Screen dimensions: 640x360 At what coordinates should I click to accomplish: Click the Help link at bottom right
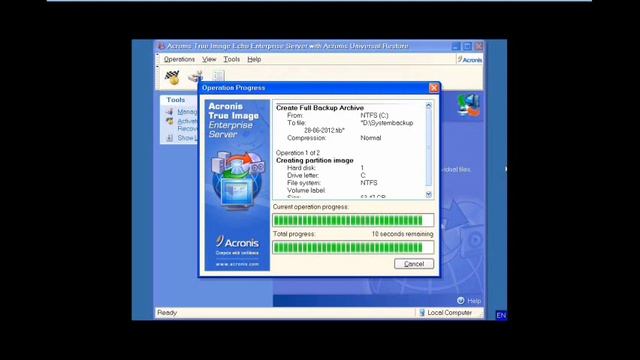(x=474, y=301)
